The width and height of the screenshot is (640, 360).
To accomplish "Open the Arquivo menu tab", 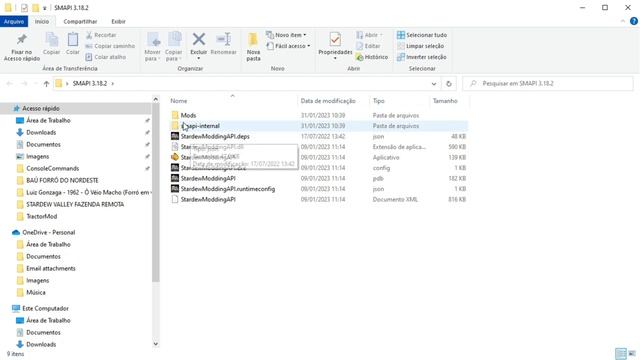I will click(14, 21).
